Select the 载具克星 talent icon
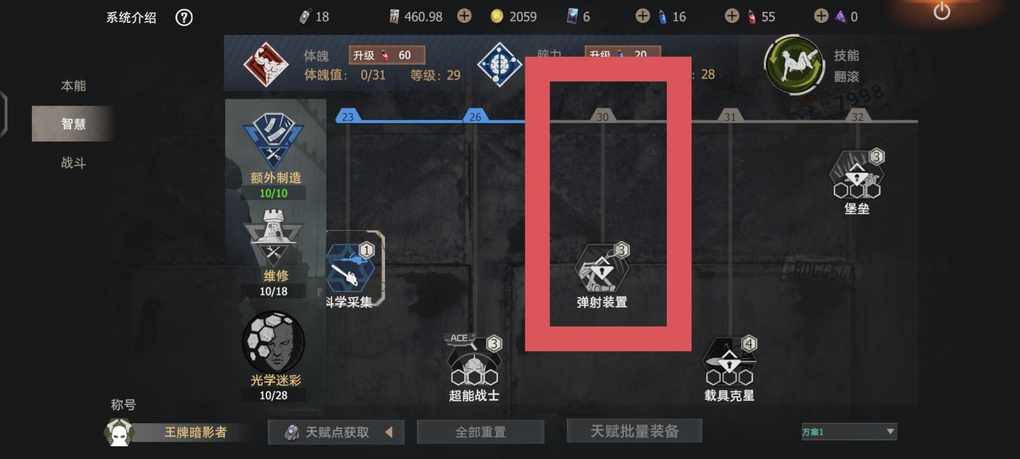This screenshot has width=1020, height=459. 730,361
